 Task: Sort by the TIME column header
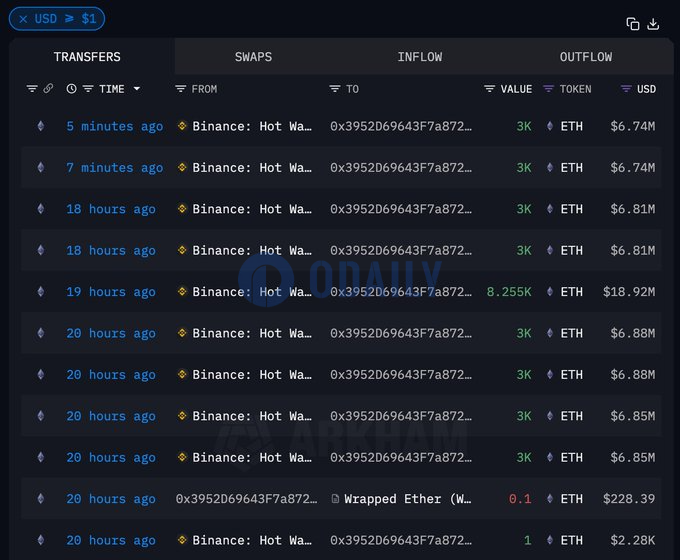112,89
